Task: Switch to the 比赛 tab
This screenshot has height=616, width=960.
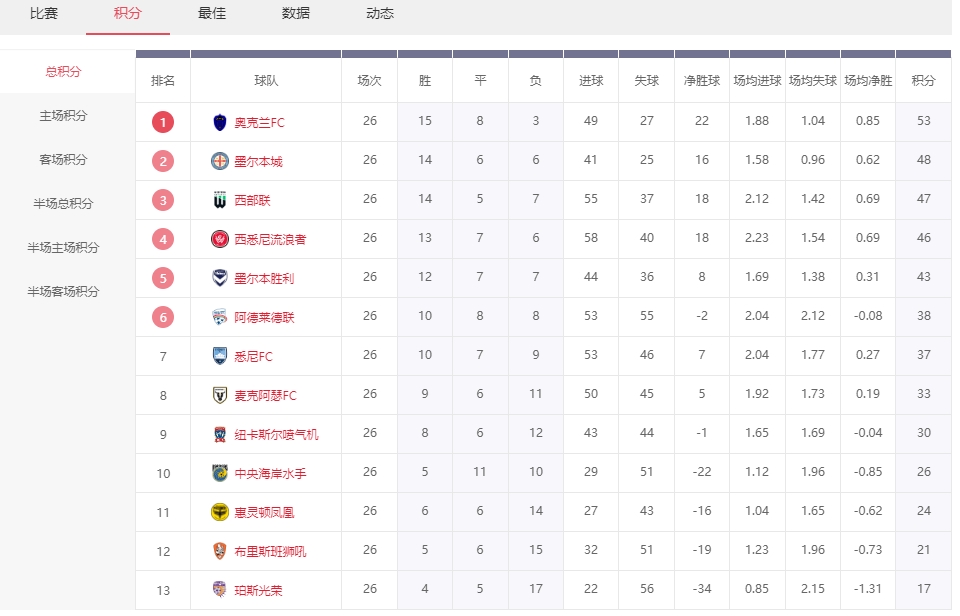Action: (44, 14)
